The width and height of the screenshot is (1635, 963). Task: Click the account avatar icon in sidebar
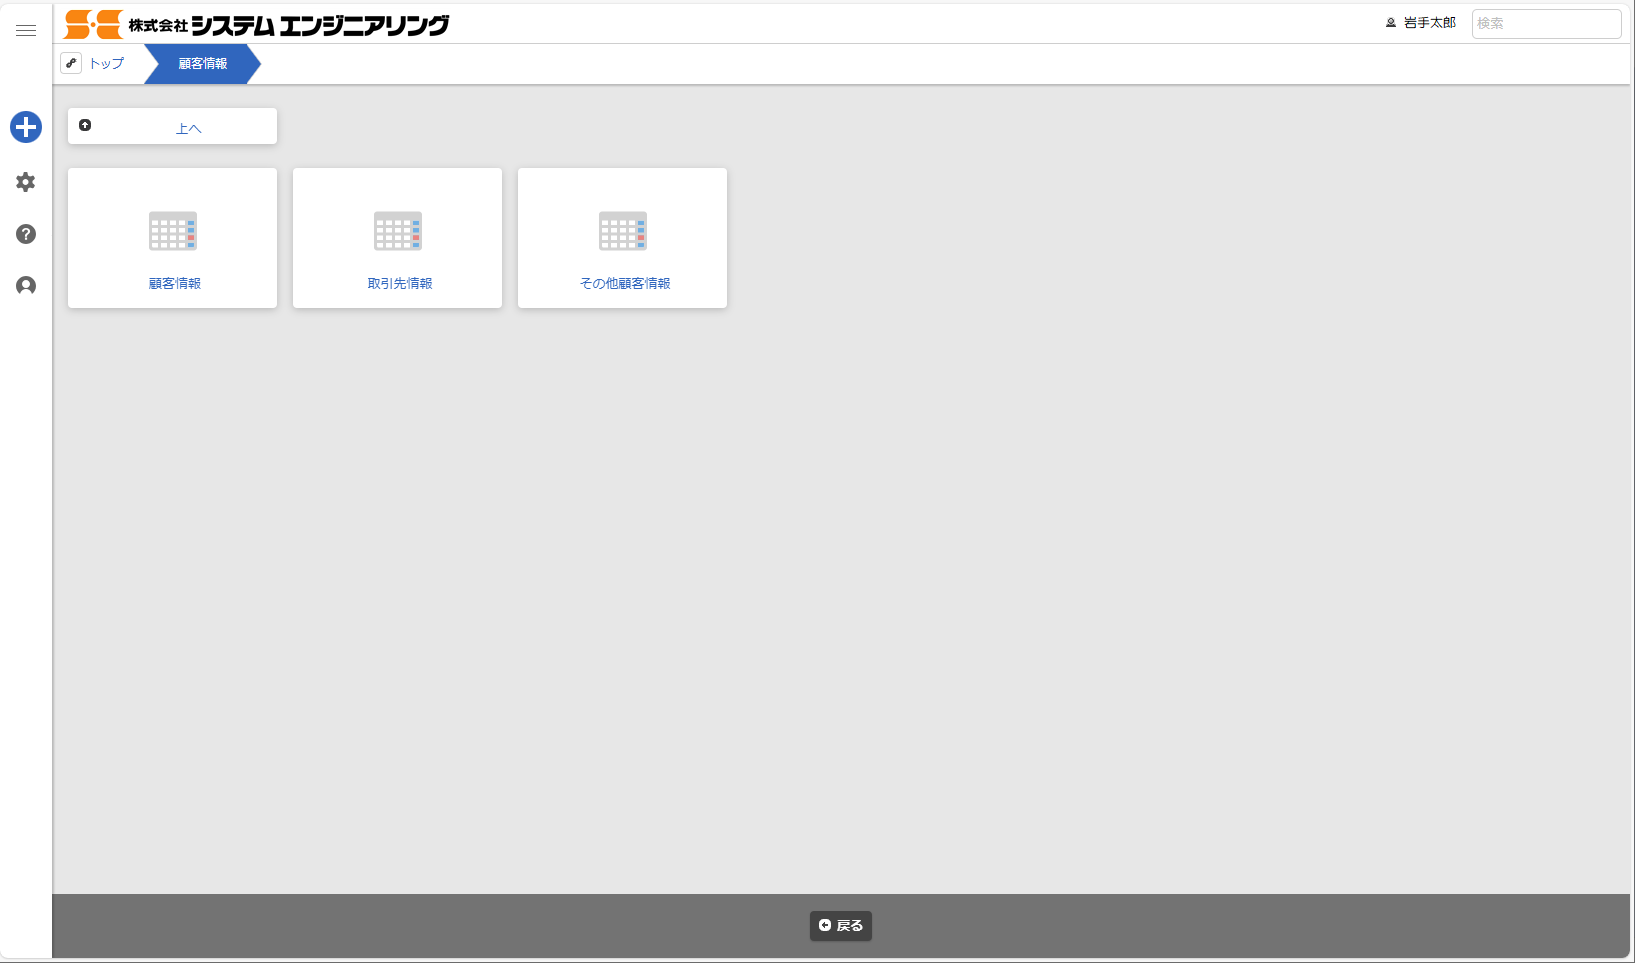tap(26, 286)
